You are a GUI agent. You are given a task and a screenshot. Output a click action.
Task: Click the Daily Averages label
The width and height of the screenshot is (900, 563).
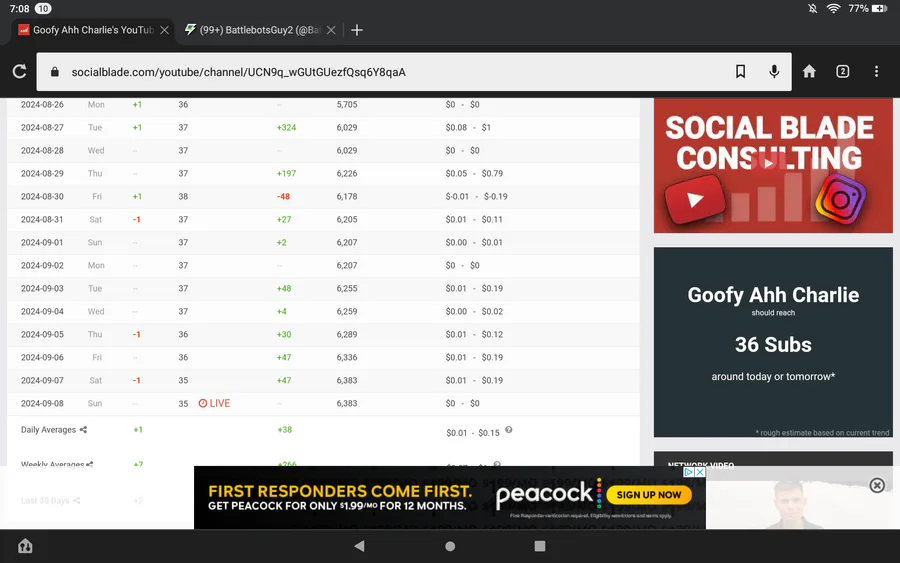coord(48,429)
